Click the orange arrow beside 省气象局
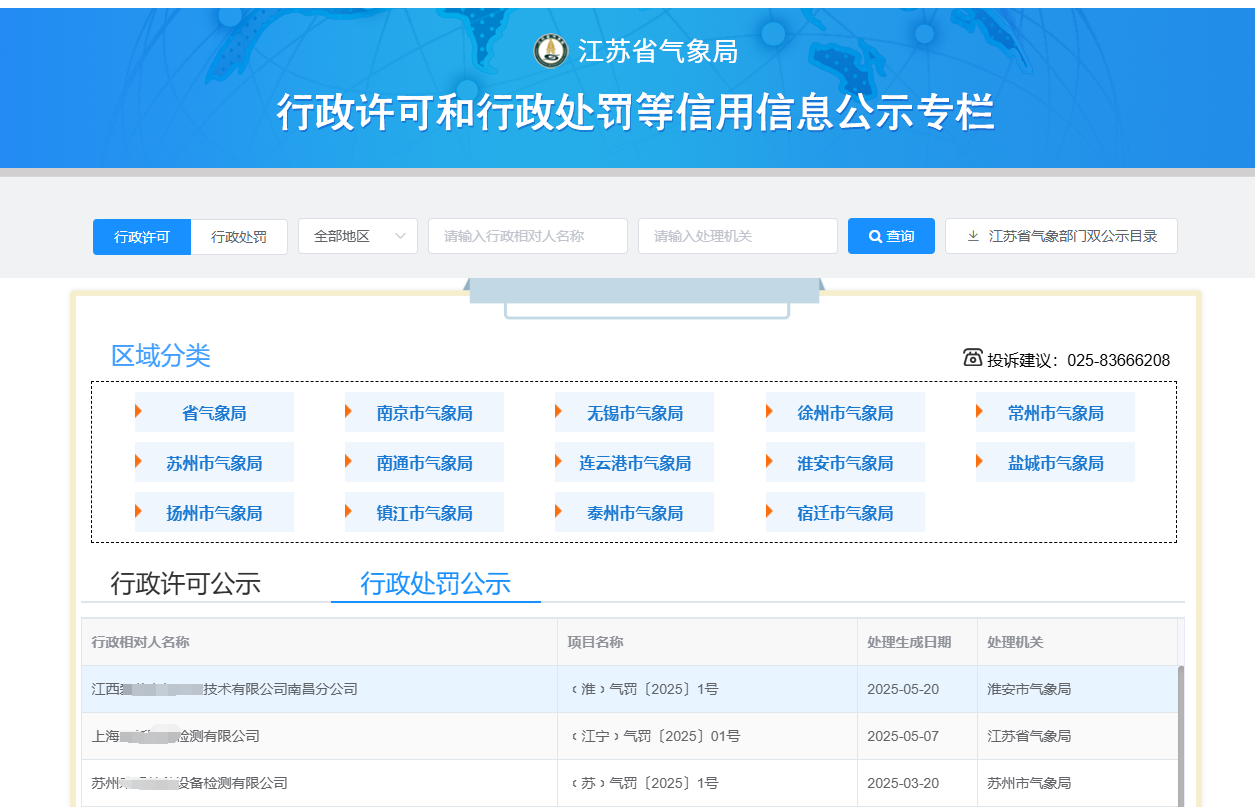 [139, 412]
